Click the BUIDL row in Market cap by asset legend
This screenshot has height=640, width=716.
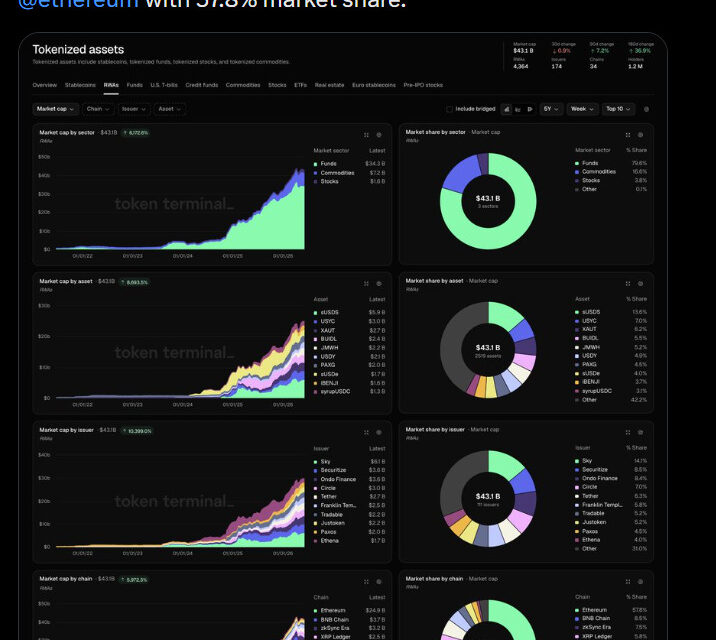[349, 339]
